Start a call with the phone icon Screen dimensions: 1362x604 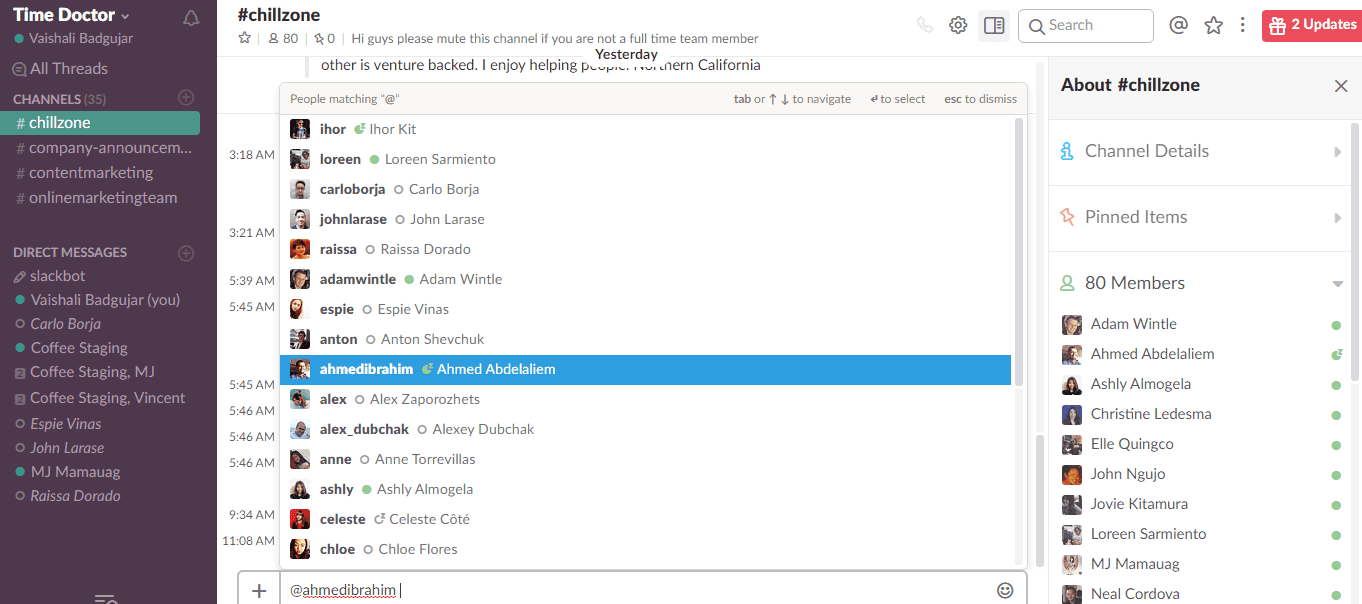(x=923, y=25)
